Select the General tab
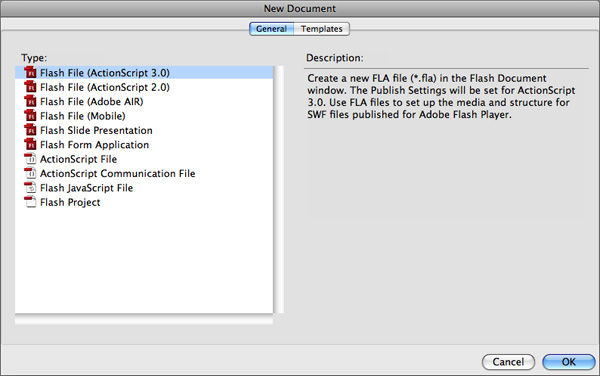The image size is (600, 376). click(x=271, y=29)
